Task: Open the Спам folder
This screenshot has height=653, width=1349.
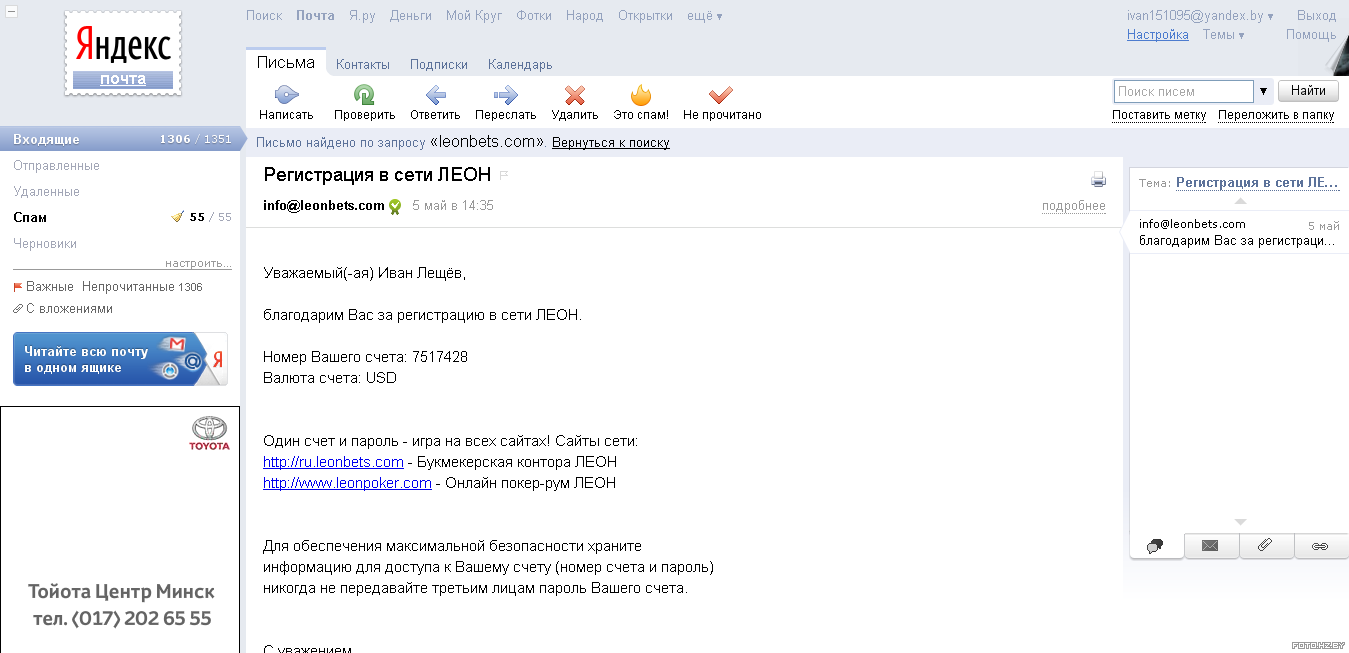Action: click(30, 218)
